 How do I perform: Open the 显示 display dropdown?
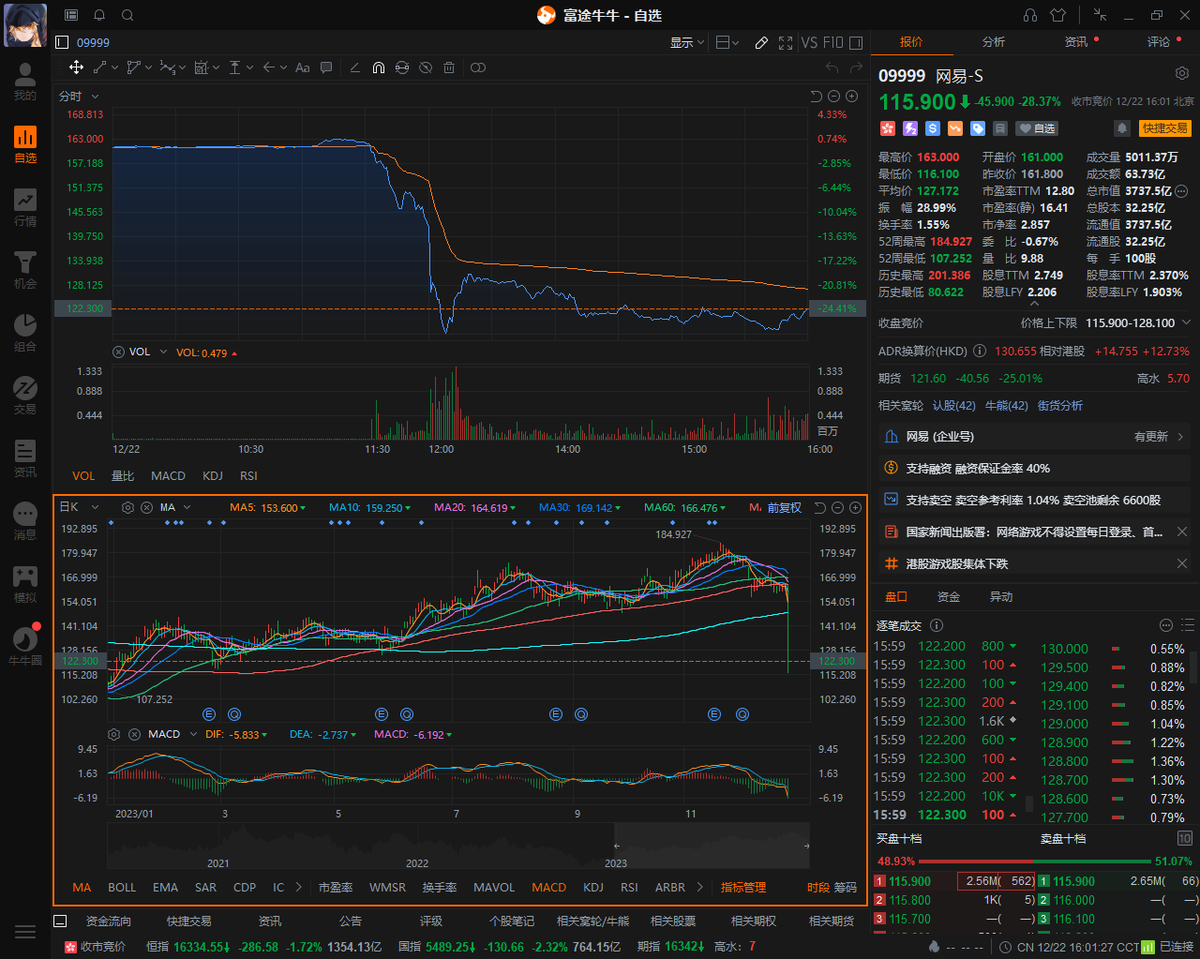pyautogui.click(x=687, y=43)
